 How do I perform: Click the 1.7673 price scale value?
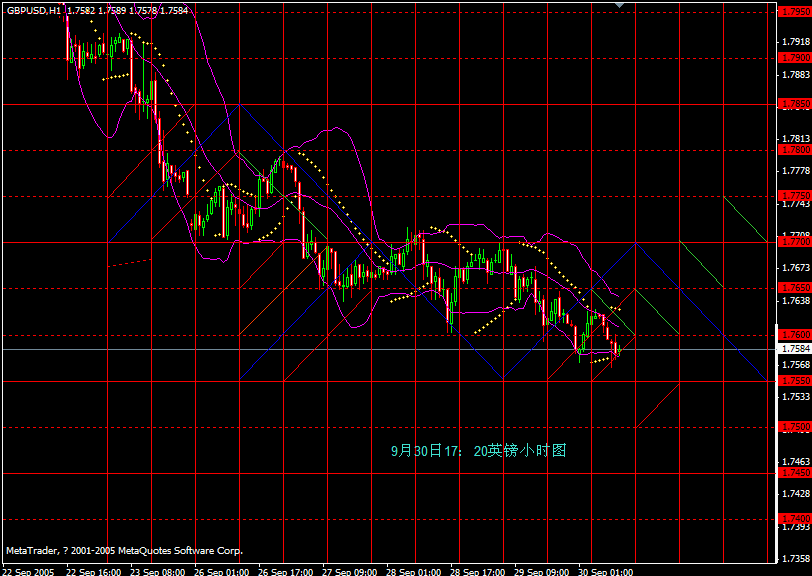[796, 268]
